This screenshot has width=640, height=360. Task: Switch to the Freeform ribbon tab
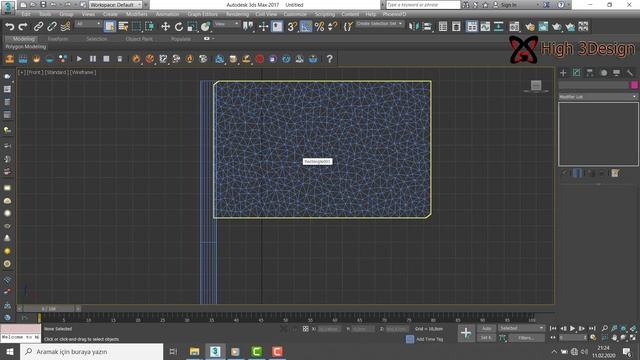pos(58,39)
